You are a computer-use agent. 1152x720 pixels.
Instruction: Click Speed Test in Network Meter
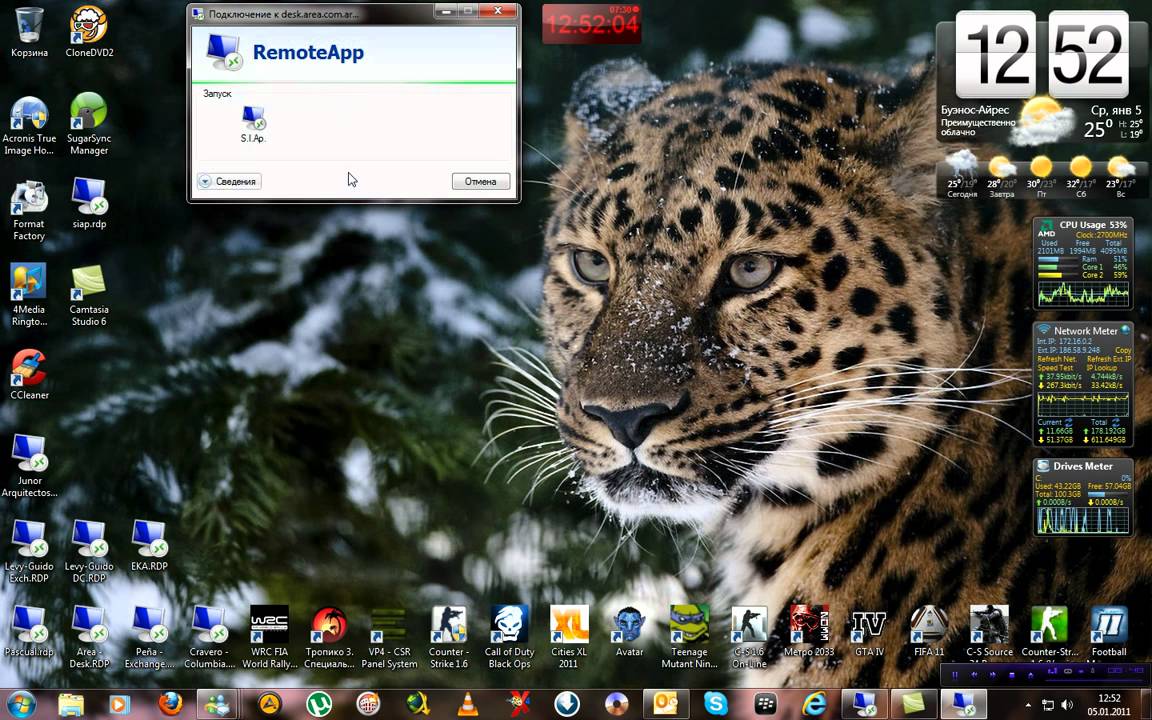coord(1055,367)
